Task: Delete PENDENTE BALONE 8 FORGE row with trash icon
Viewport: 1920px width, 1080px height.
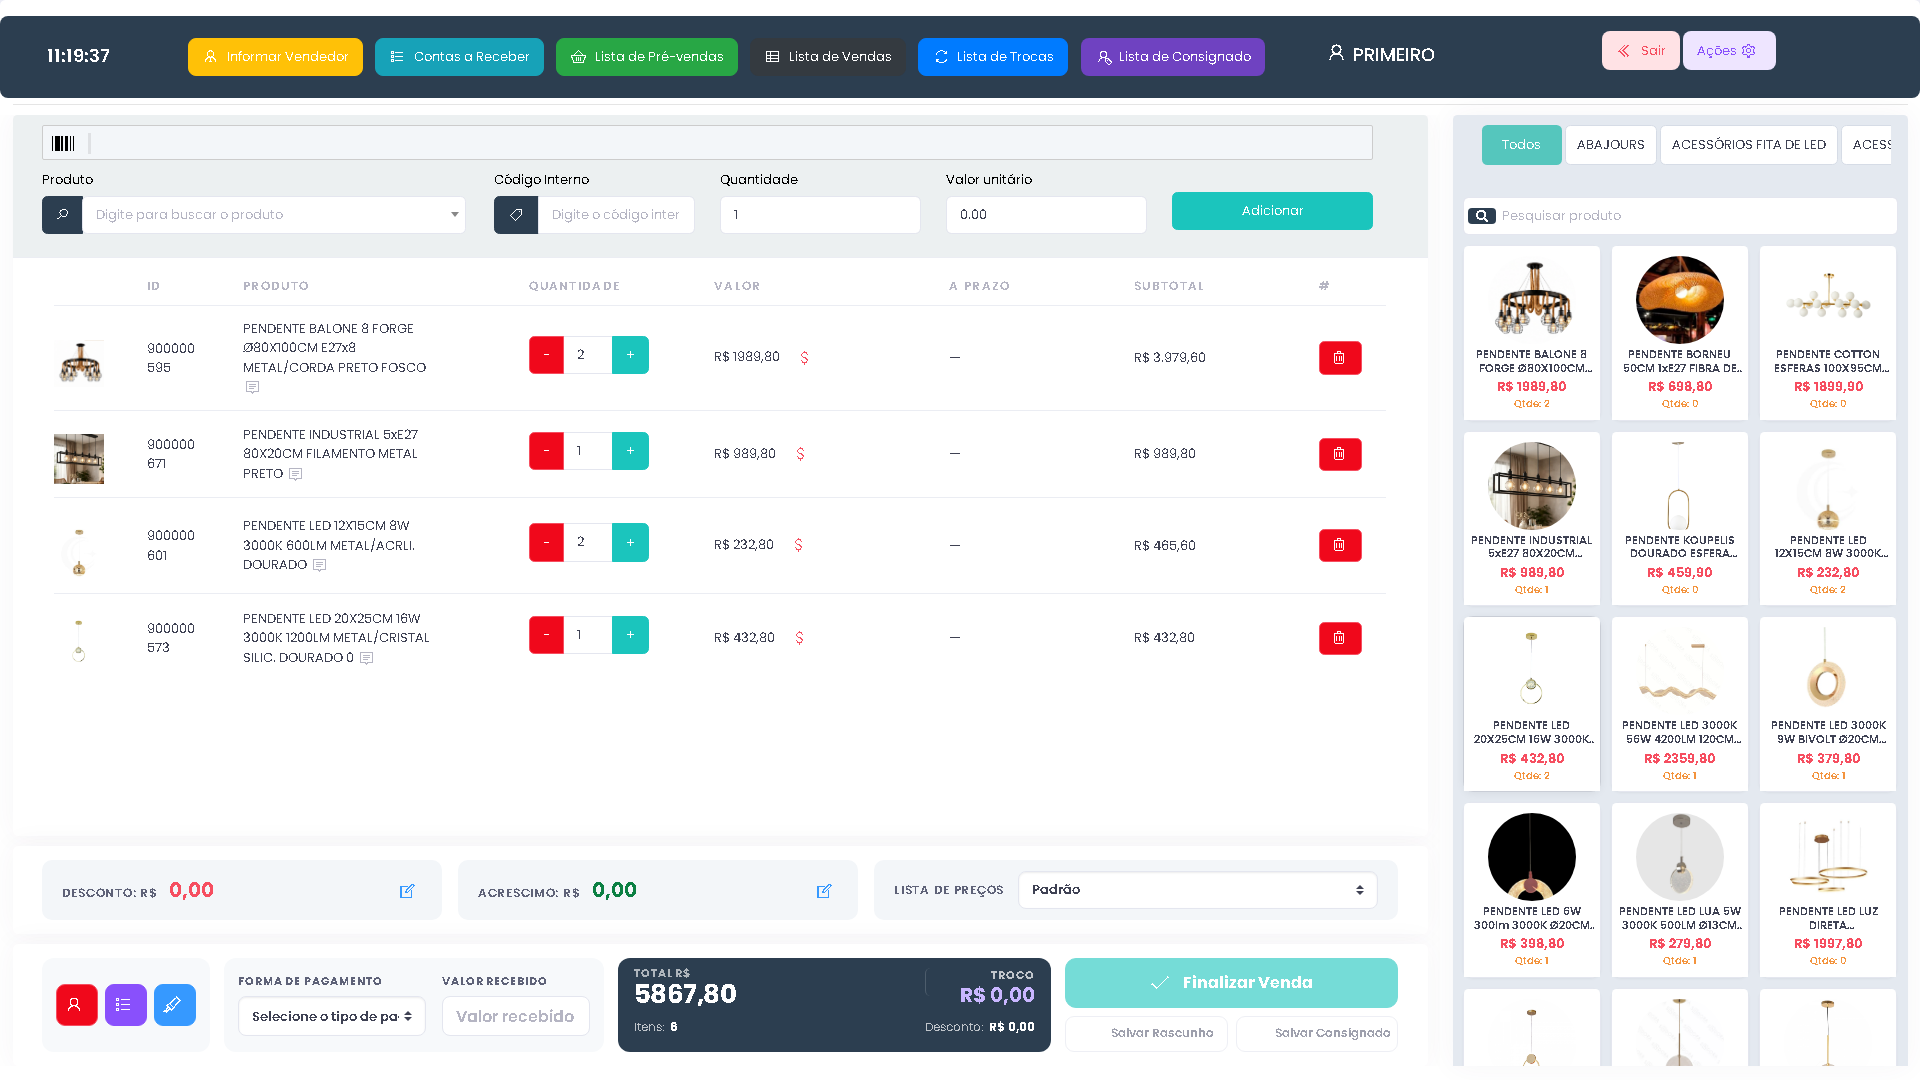Action: (x=1340, y=358)
